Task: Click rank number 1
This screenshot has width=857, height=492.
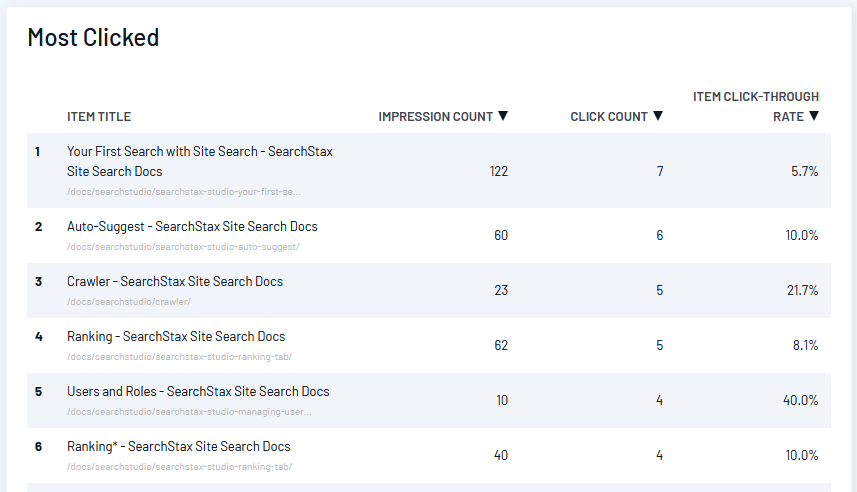Action: coord(37,151)
